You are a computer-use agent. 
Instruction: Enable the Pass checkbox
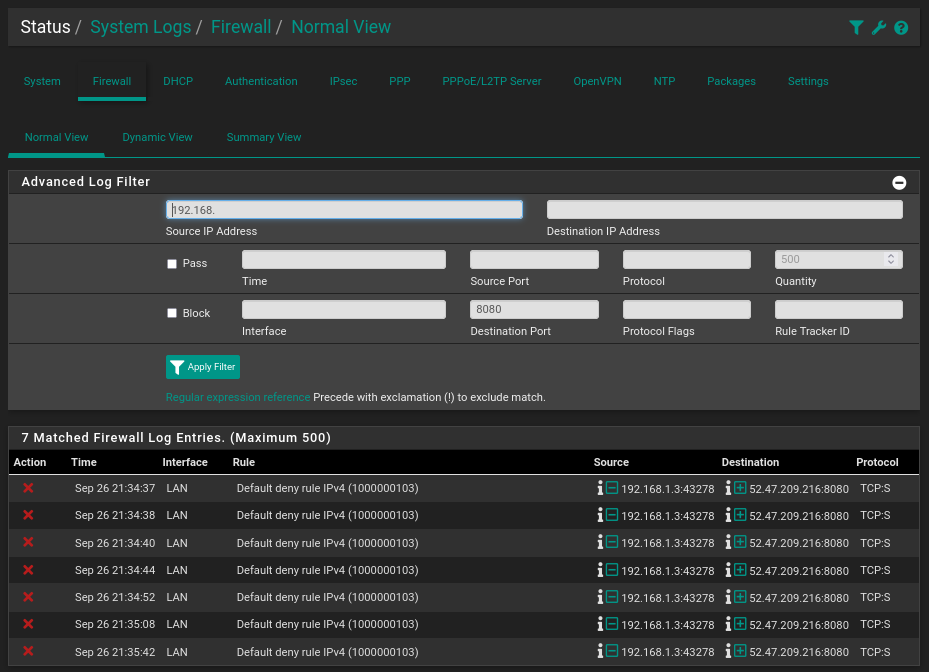[x=172, y=264]
